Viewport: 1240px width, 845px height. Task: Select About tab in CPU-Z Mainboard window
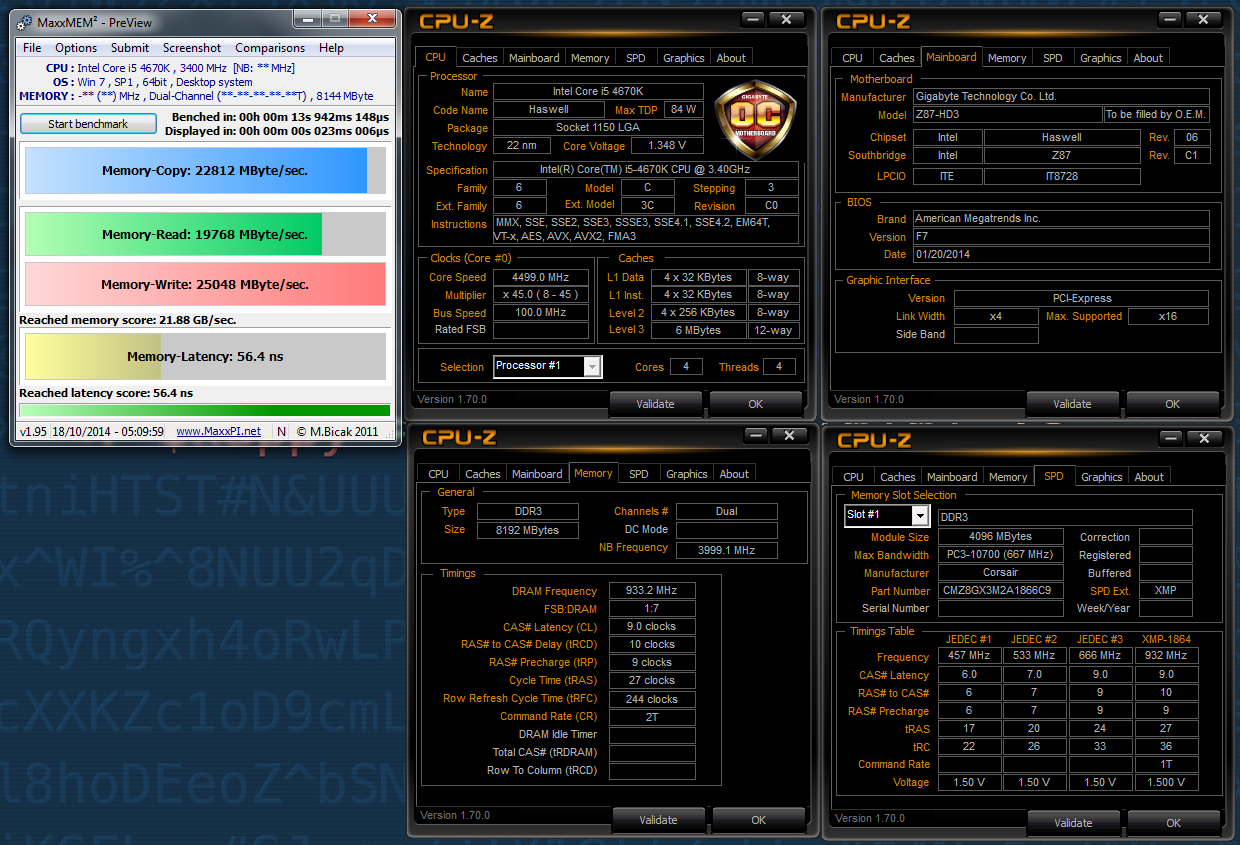coord(1148,58)
